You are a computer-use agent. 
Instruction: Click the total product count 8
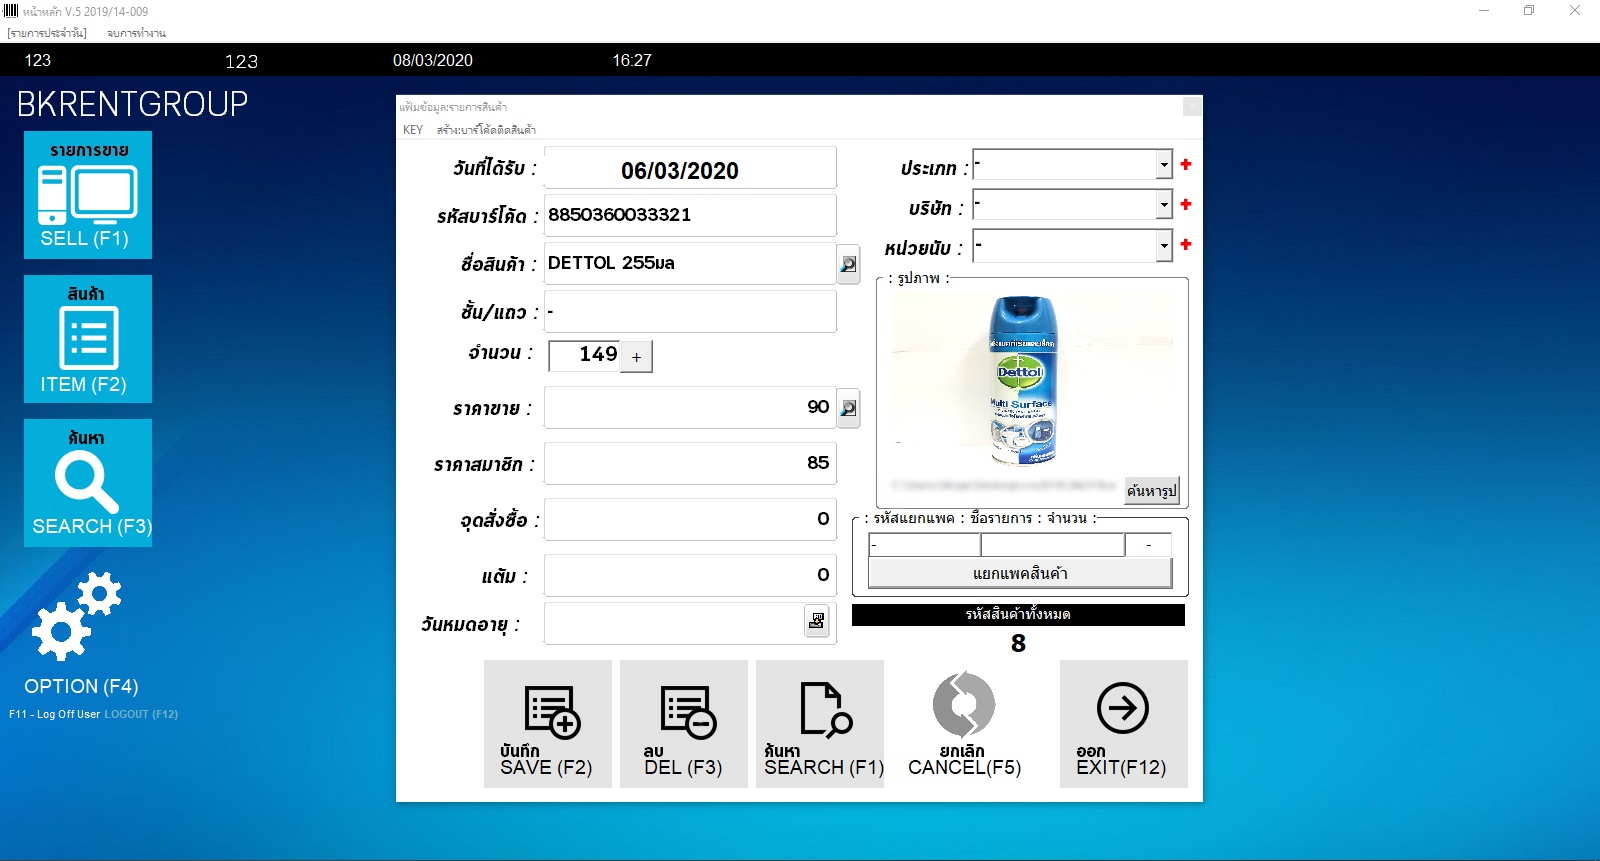(x=1018, y=644)
